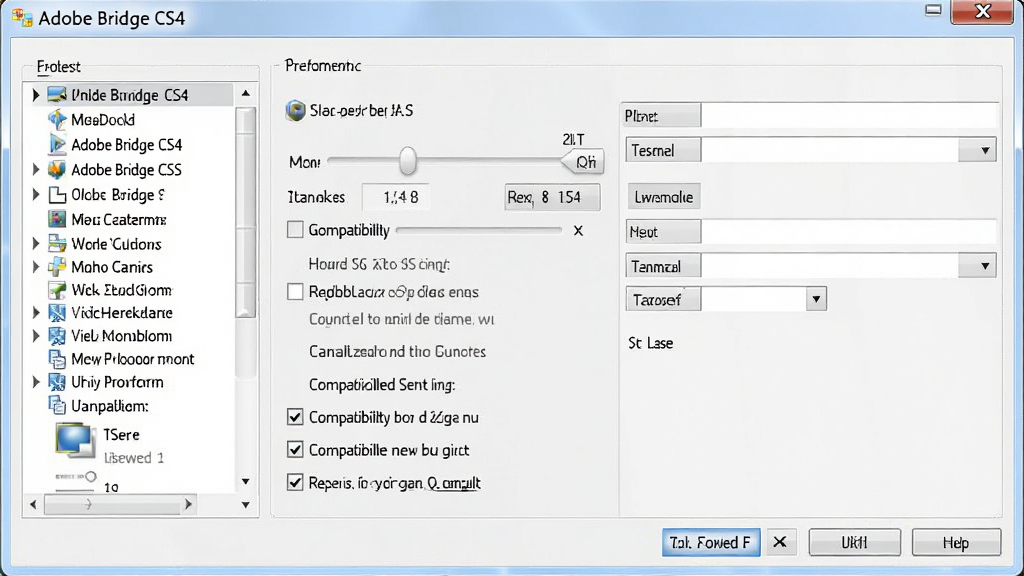1024x576 pixels.
Task: Click the globe icon beside Slac-pedr ber JAS
Action: pyautogui.click(x=295, y=110)
